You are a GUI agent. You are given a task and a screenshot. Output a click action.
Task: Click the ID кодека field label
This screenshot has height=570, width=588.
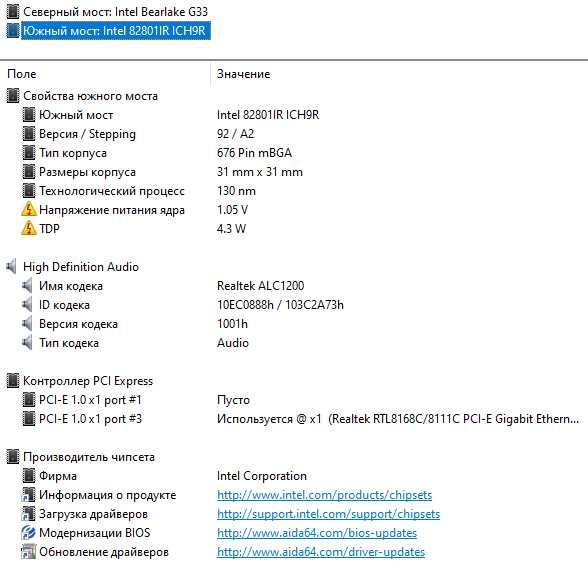tap(64, 305)
